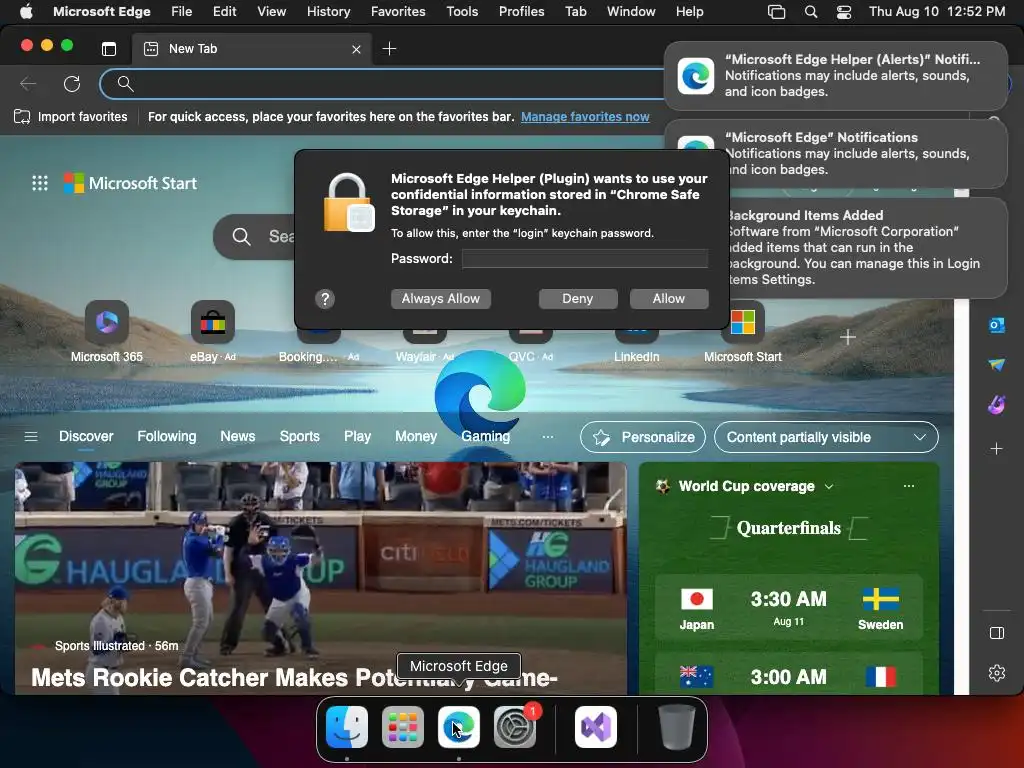The width and height of the screenshot is (1024, 768).
Task: Show more feed categories with ellipsis
Action: [x=548, y=436]
